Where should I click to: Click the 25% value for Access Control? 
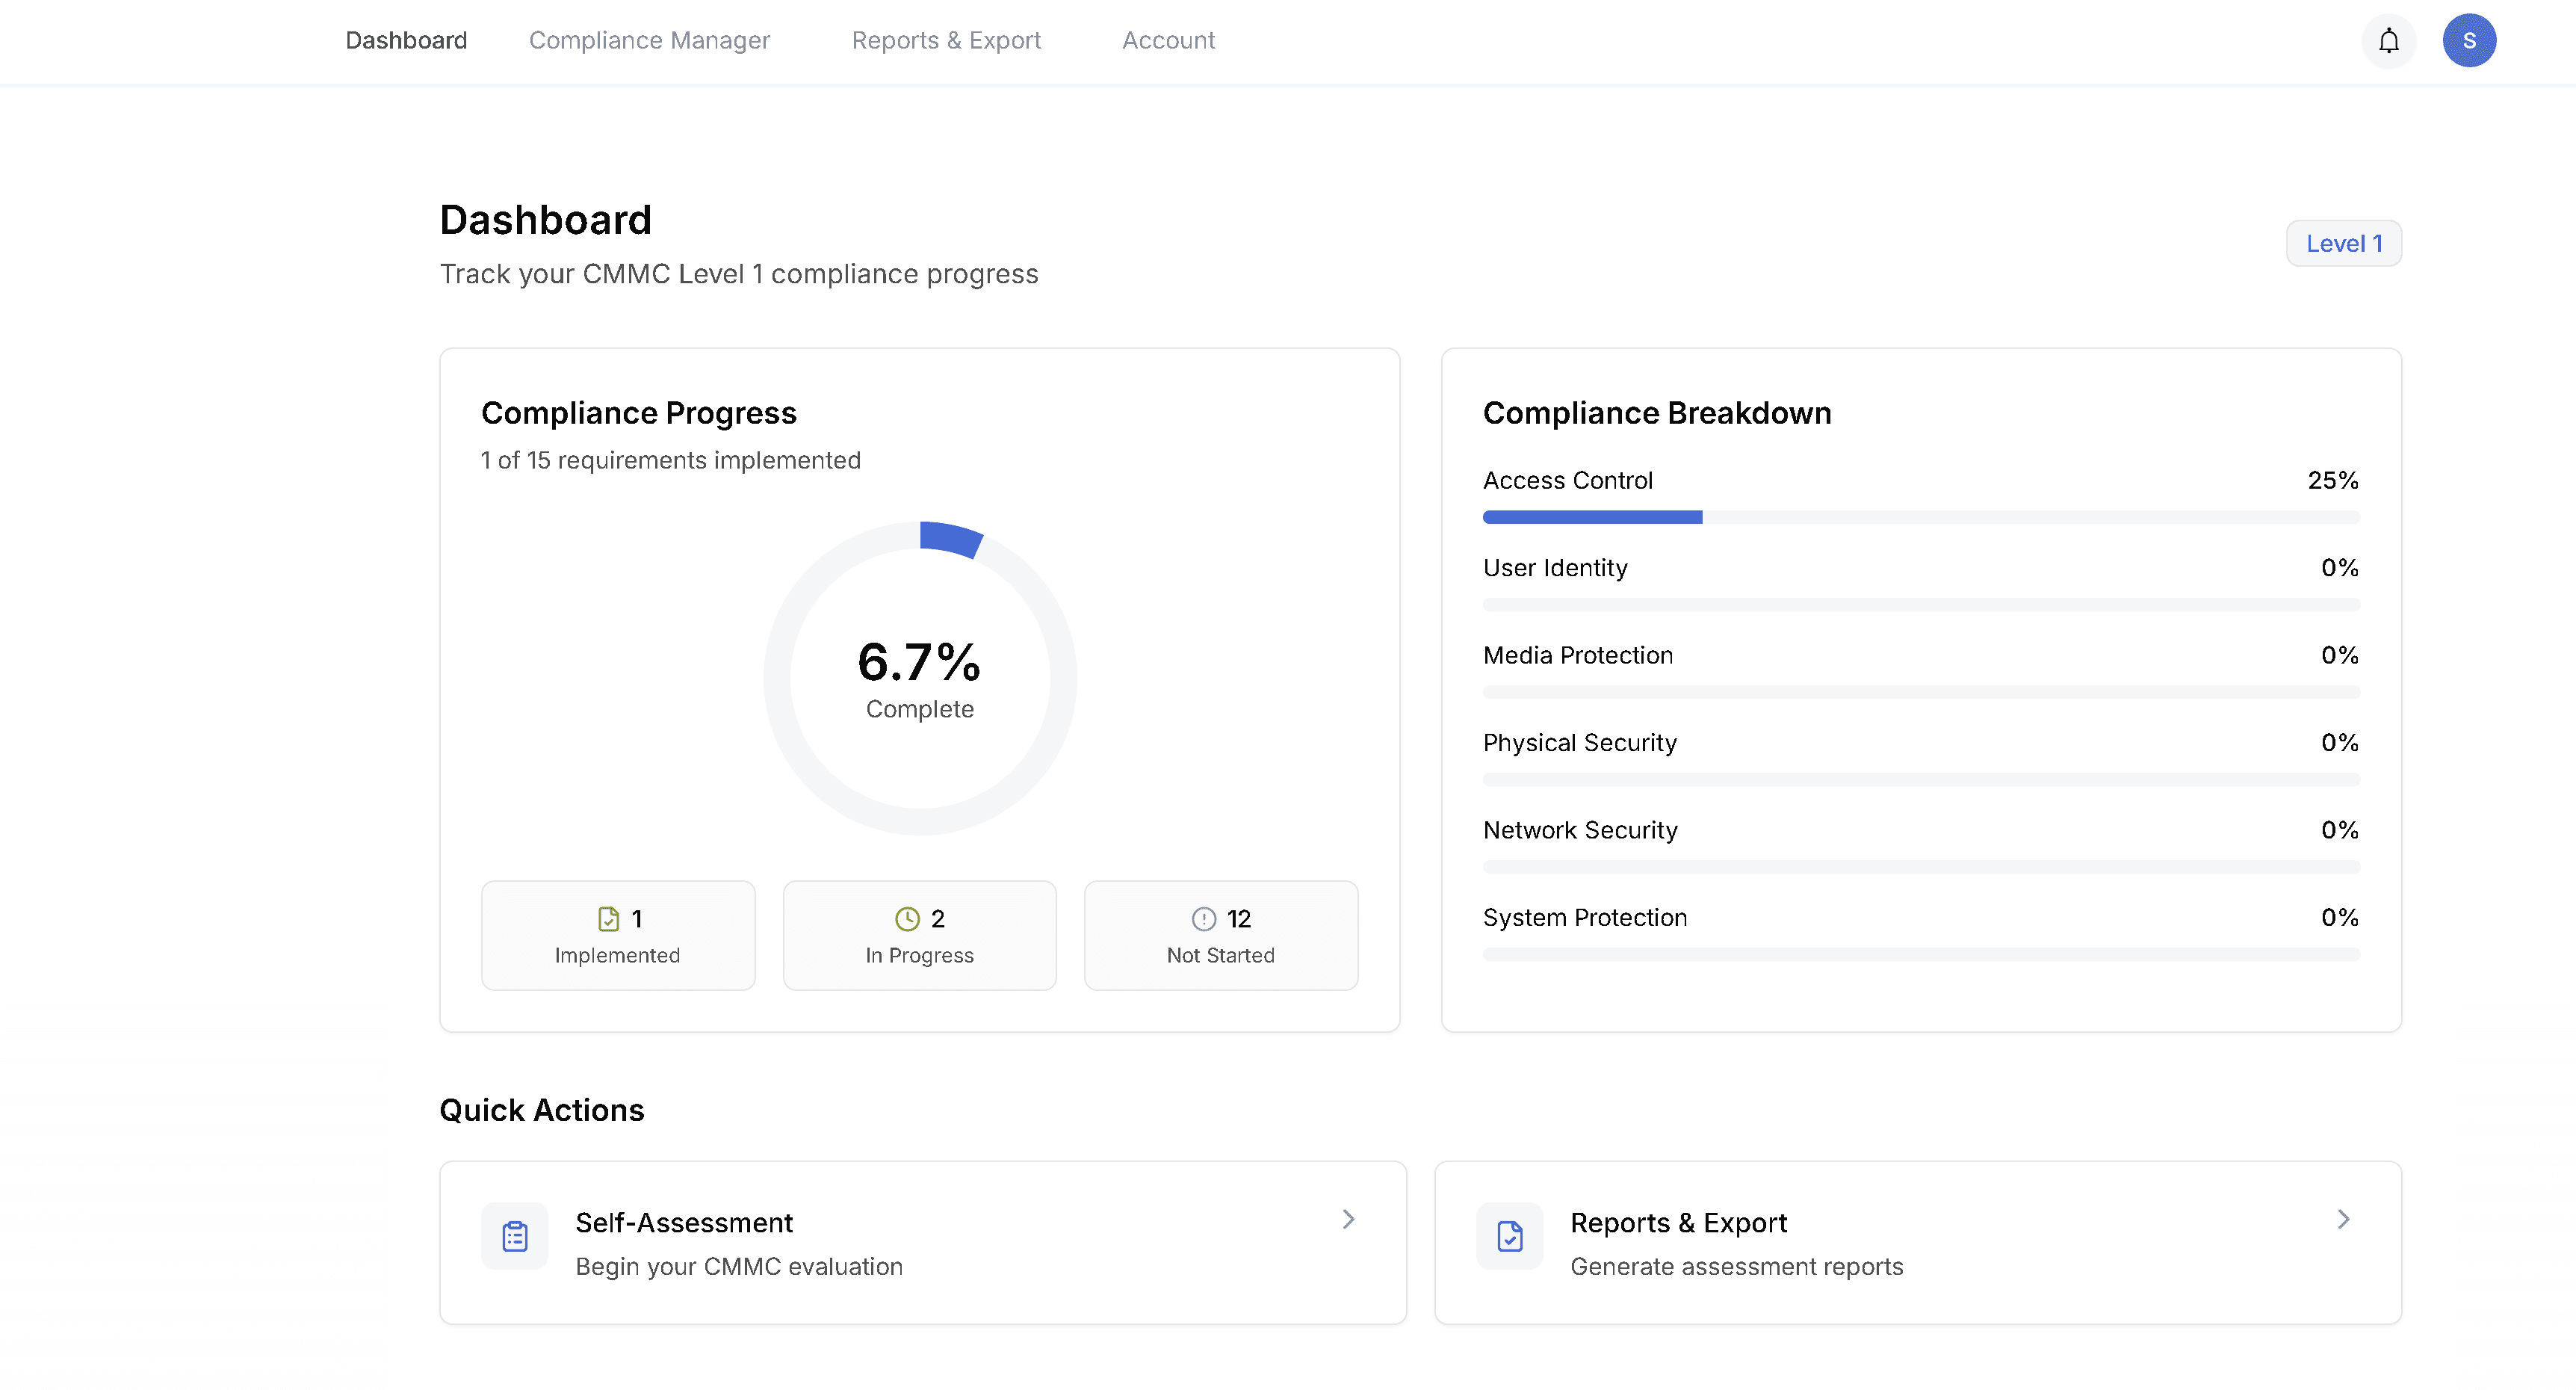tap(2333, 480)
